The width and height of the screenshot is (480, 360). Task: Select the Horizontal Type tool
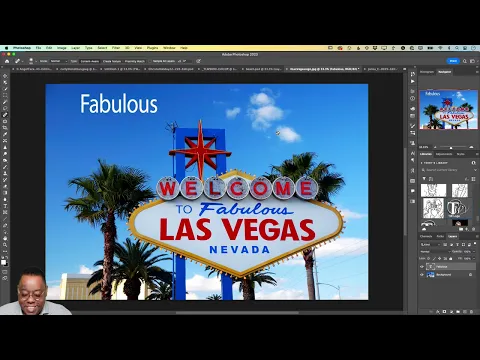(x=5, y=206)
